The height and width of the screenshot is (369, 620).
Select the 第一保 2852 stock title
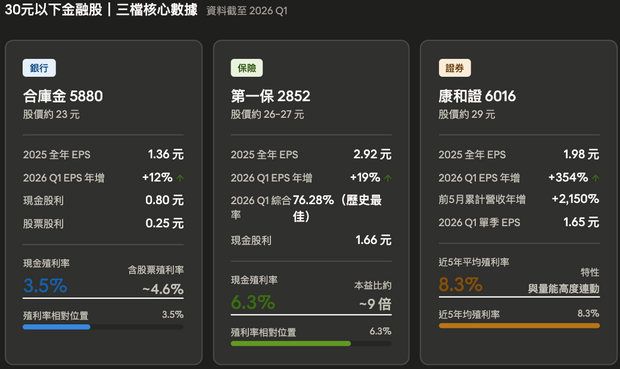click(270, 96)
